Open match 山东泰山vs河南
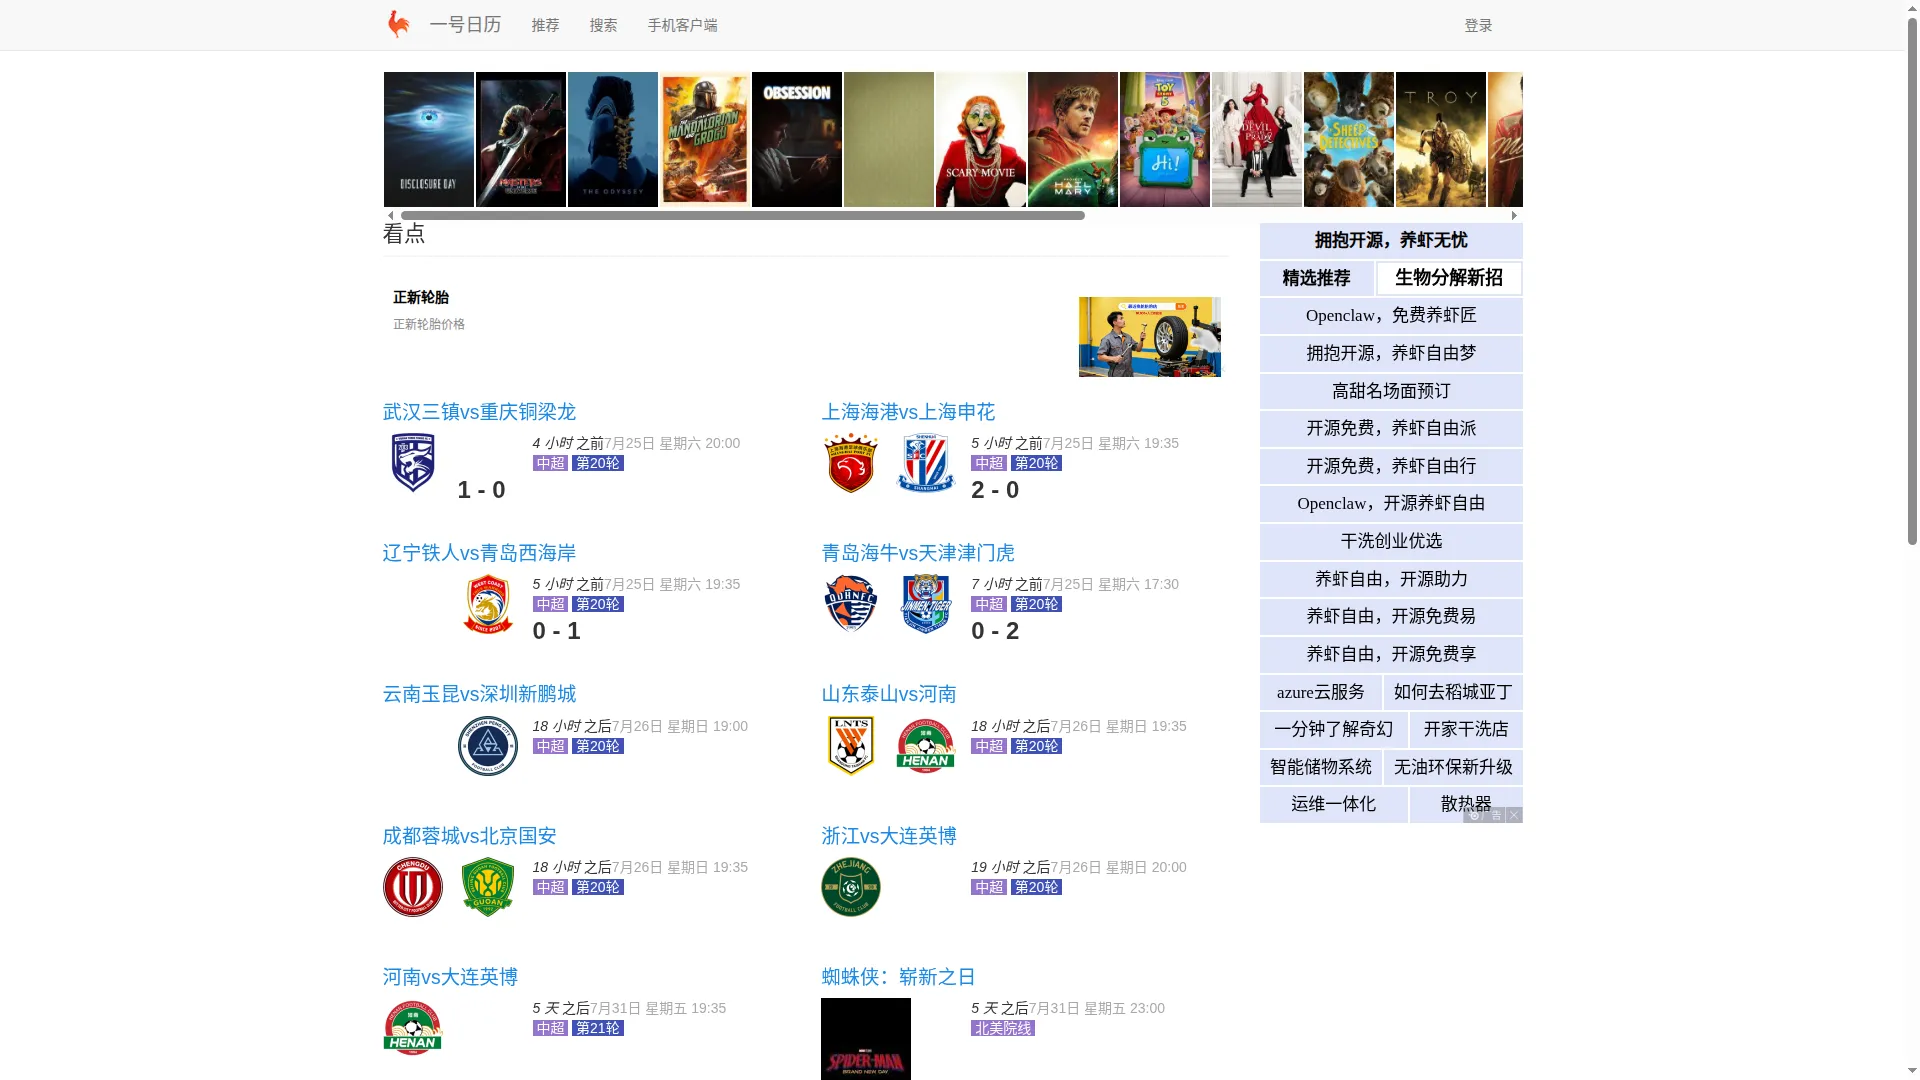The width and height of the screenshot is (1920, 1080). click(x=889, y=694)
